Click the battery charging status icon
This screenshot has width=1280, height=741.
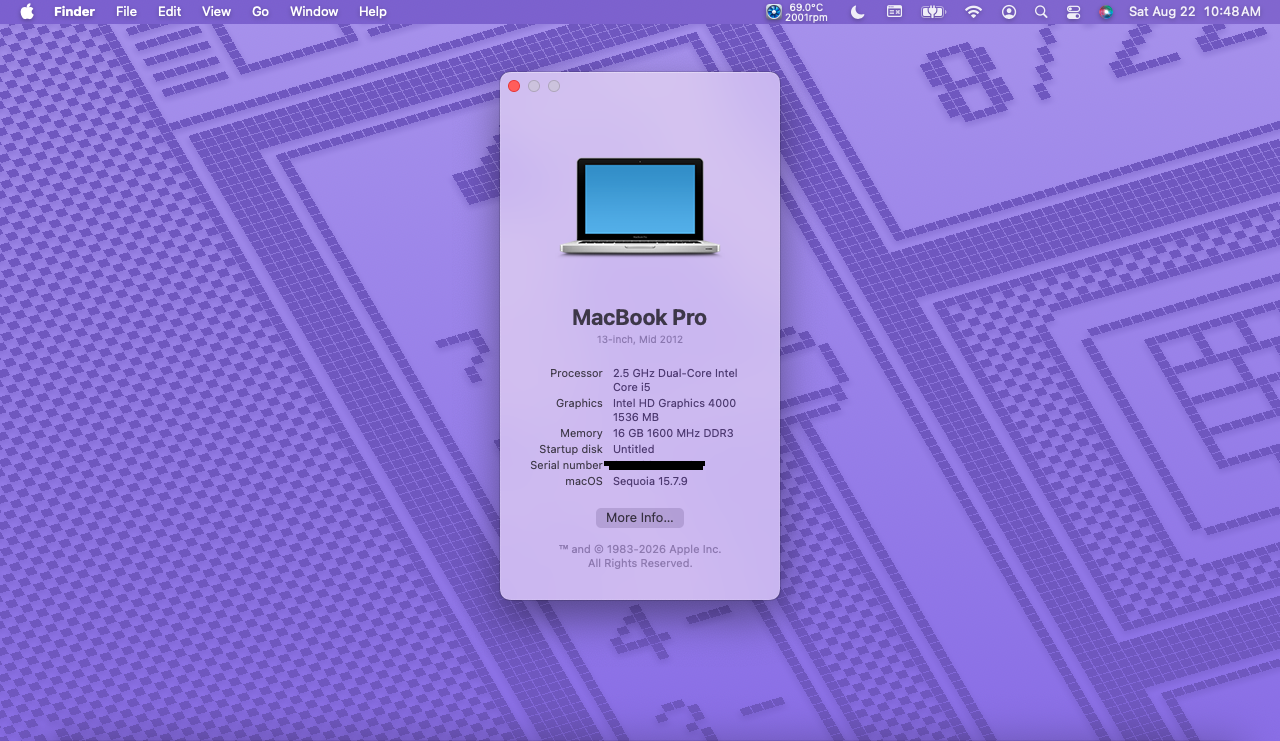pos(933,12)
